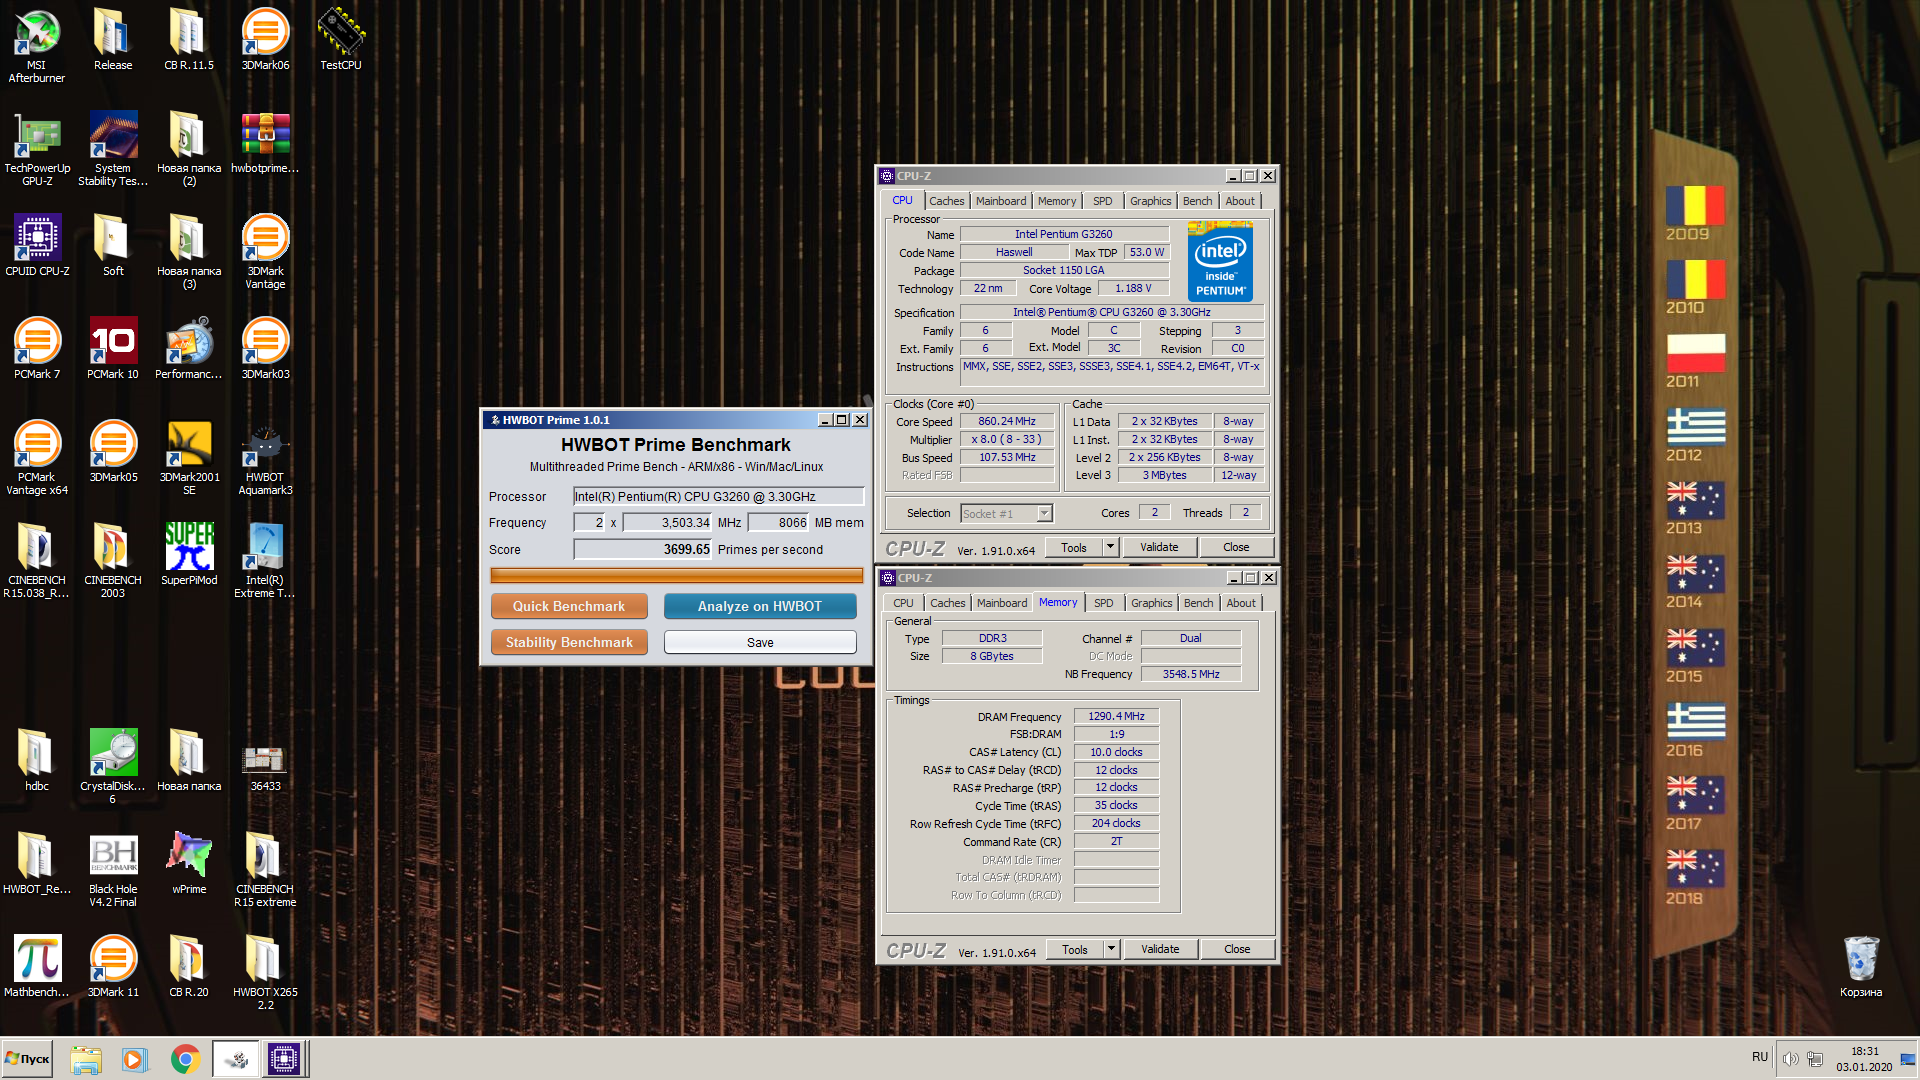This screenshot has width=1920, height=1080.
Task: Expand Tools dropdown arrow in lower CPU-Z
Action: [x=1111, y=949]
